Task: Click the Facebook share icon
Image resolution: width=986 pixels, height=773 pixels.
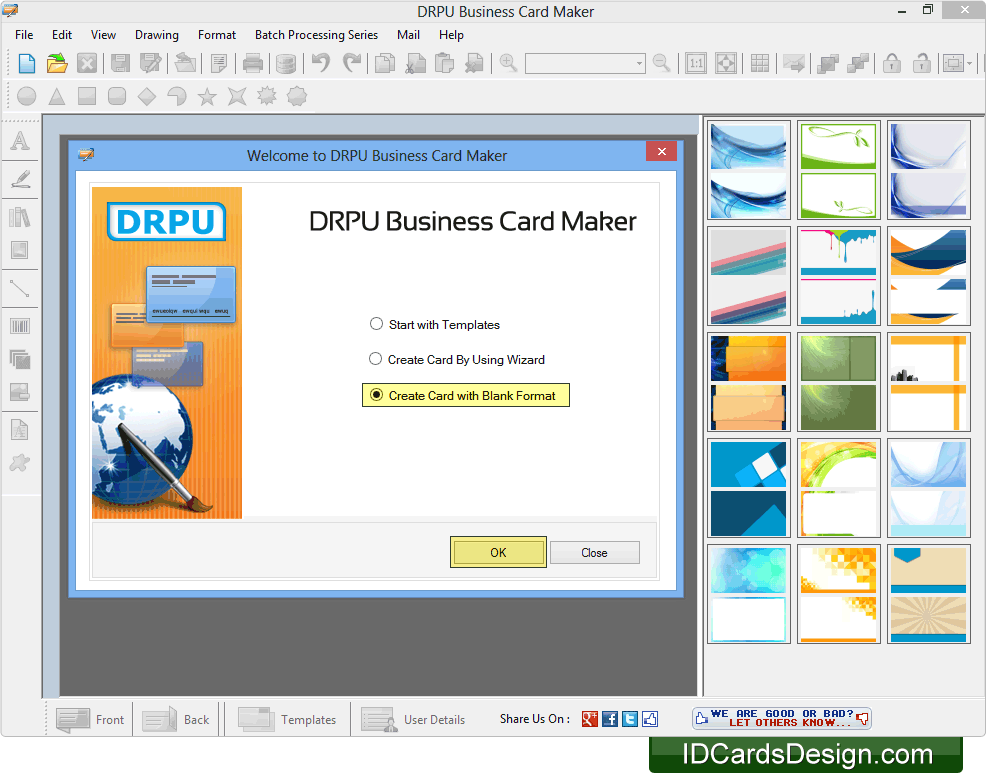Action: pos(610,719)
